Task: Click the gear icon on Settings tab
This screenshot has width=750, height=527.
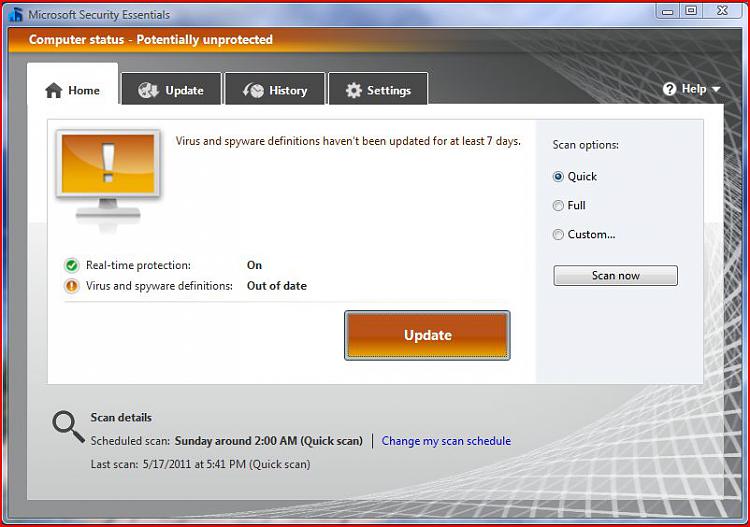Action: click(353, 90)
